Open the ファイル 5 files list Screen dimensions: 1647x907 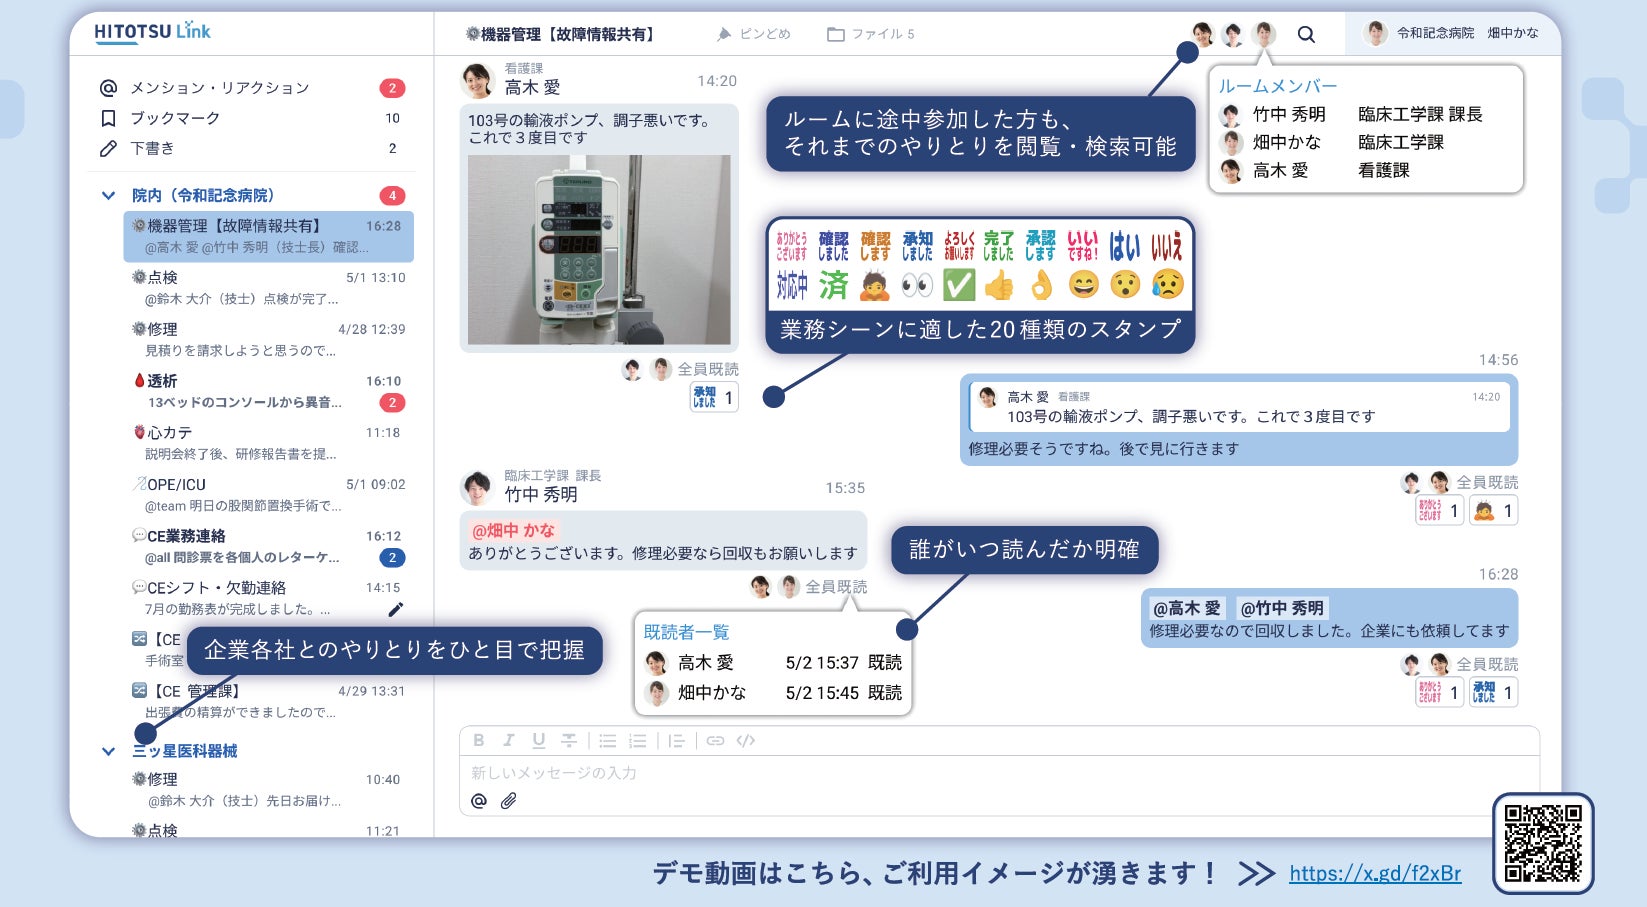click(x=871, y=34)
